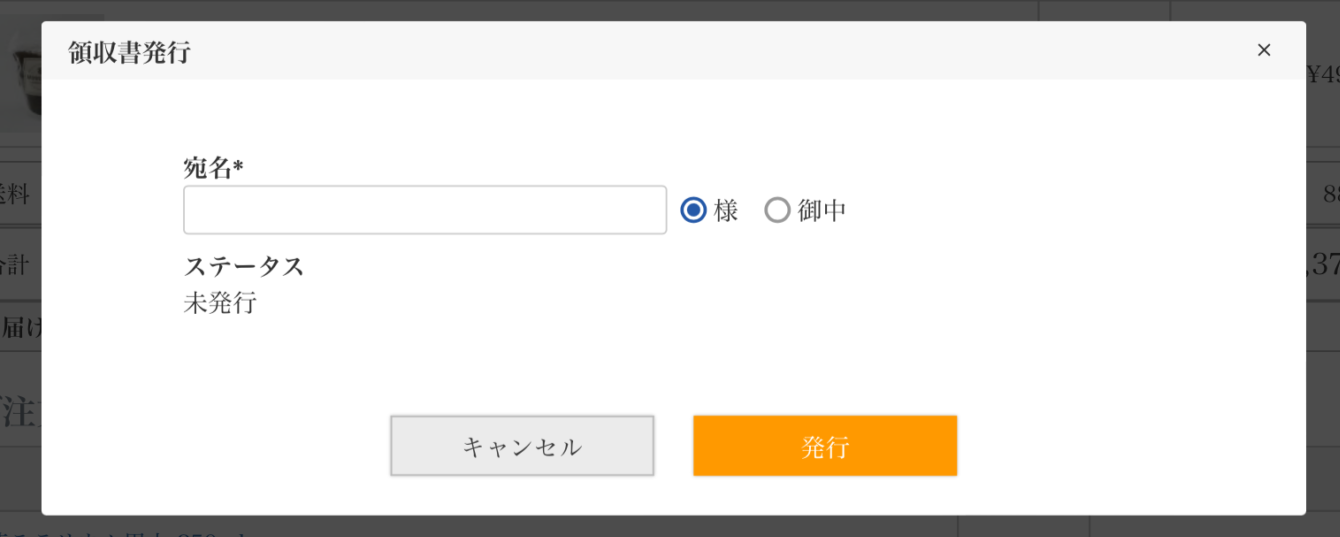Click the dimmed 合計 row label
The image size is (1340, 537).
pos(18,264)
